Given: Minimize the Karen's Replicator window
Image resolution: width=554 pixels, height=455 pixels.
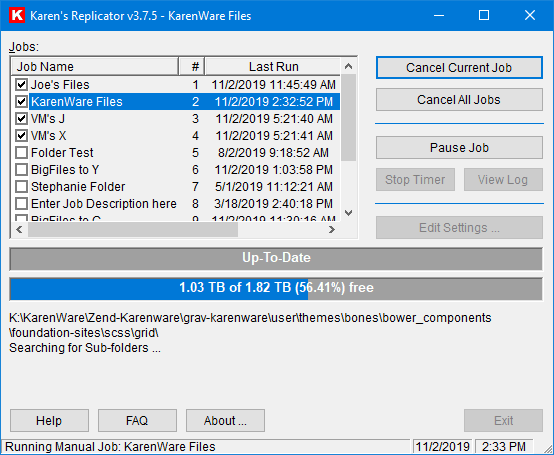Looking at the screenshot, I should pyautogui.click(x=439, y=16).
